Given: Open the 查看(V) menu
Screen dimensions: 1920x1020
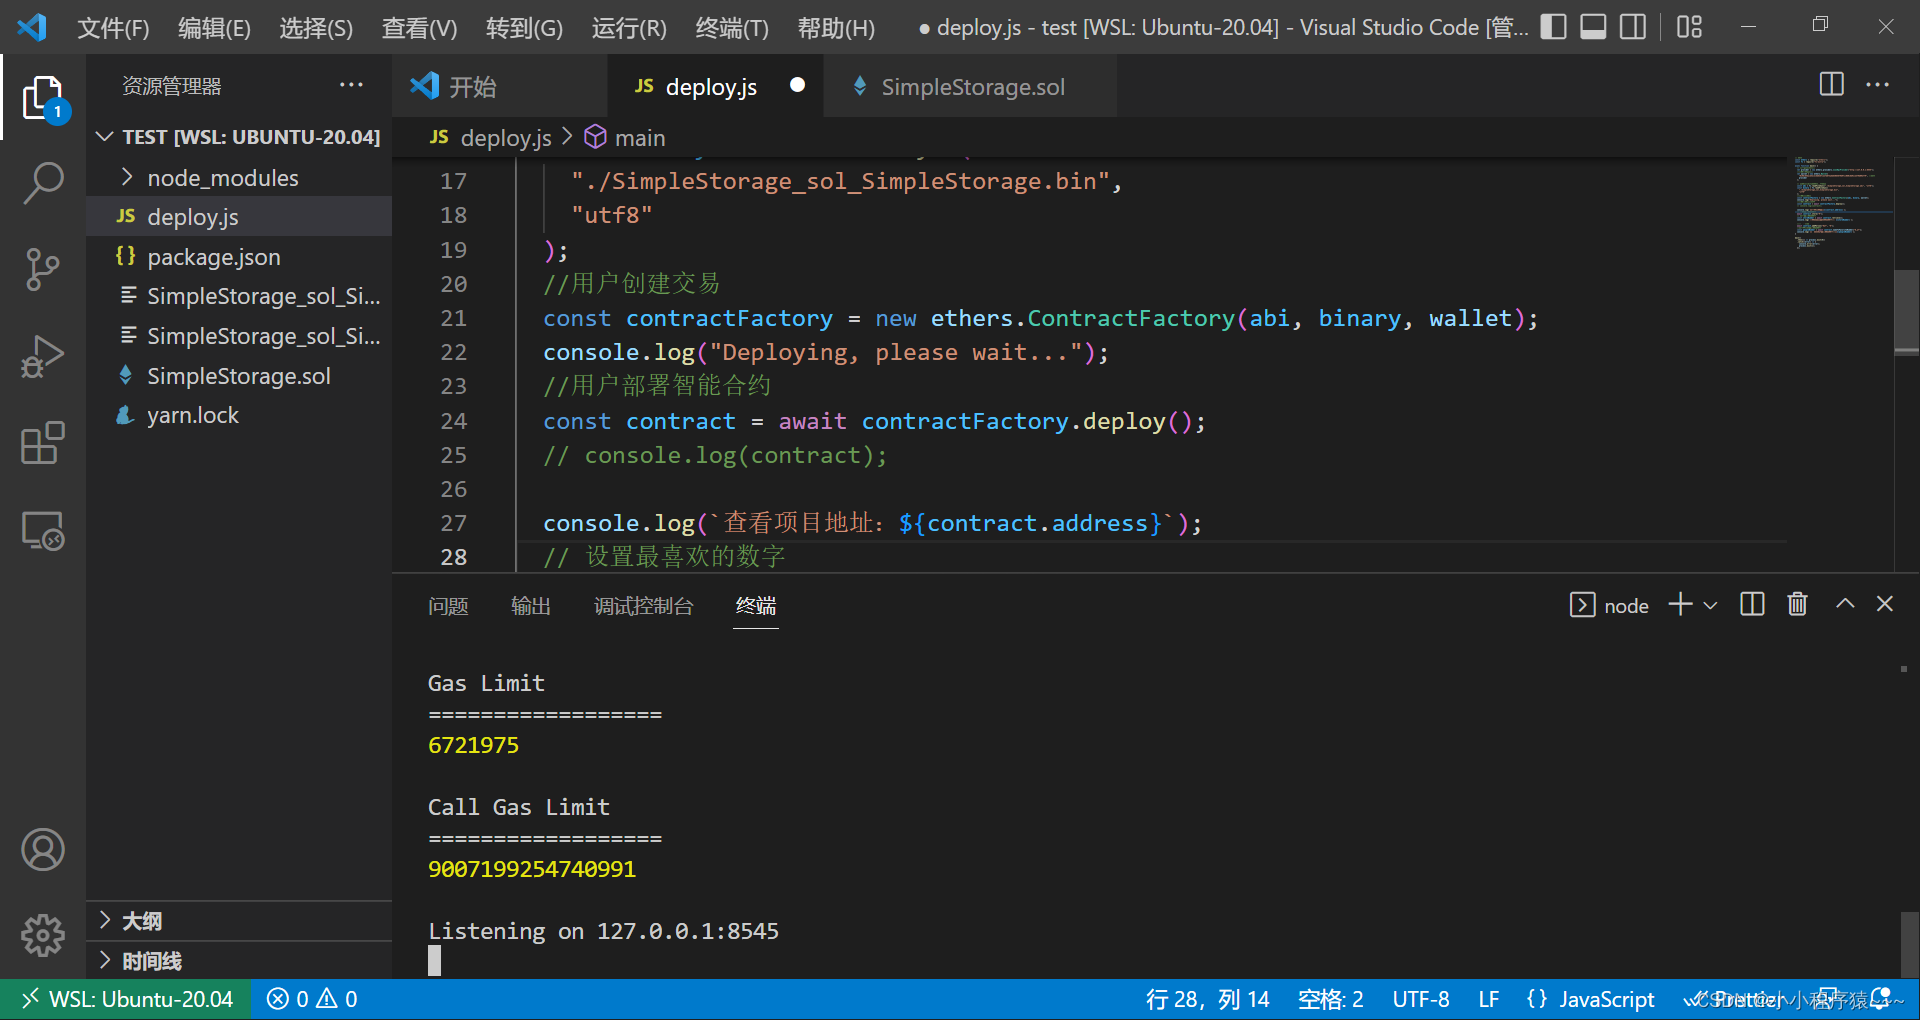Looking at the screenshot, I should point(419,28).
